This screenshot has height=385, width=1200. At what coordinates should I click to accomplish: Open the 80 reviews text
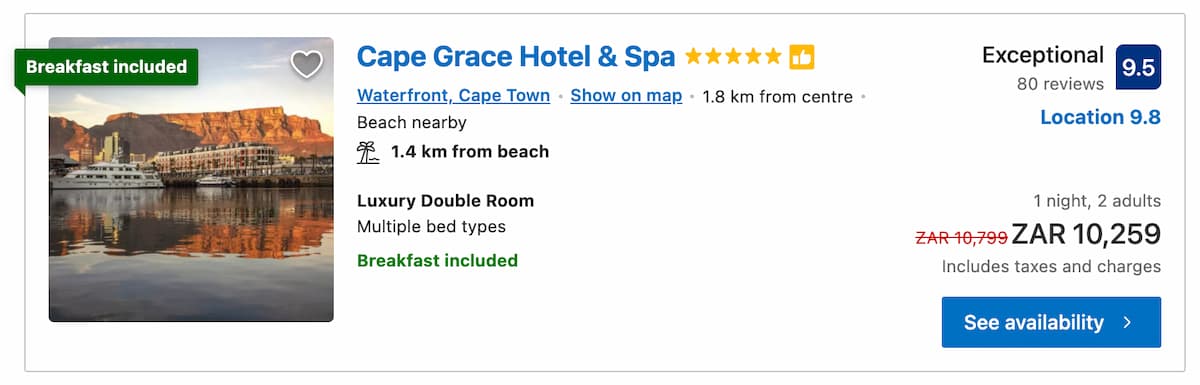1060,84
